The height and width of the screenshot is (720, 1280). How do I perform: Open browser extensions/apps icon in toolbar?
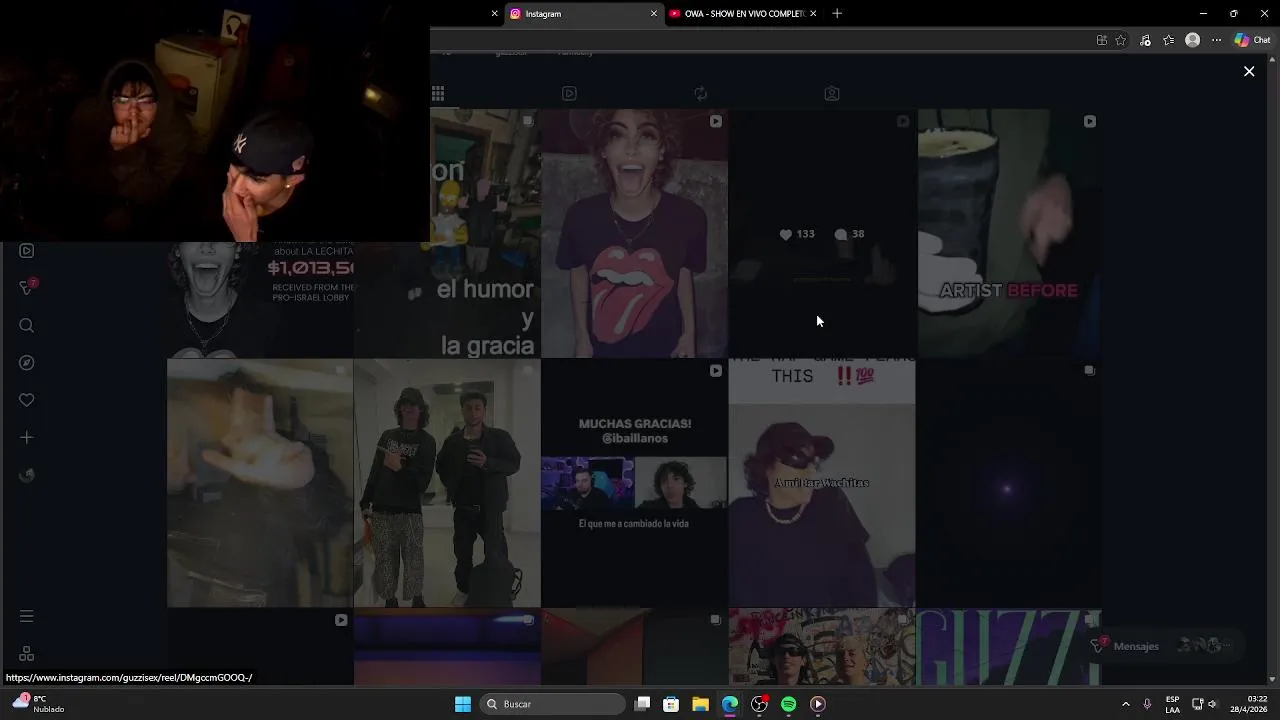click(1102, 40)
